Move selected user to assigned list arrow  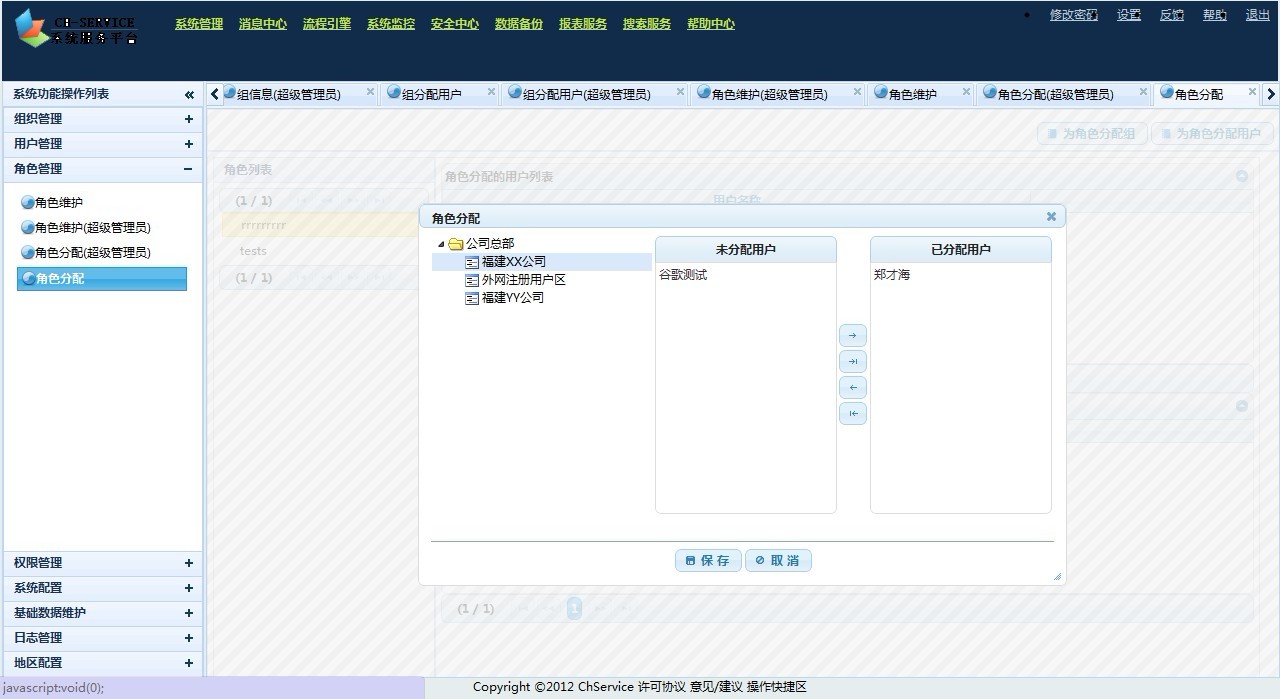(852, 335)
